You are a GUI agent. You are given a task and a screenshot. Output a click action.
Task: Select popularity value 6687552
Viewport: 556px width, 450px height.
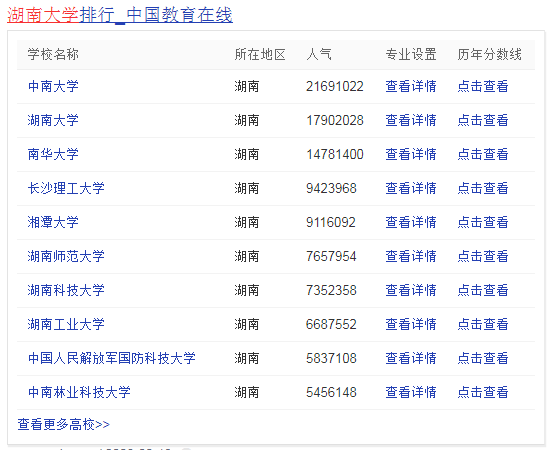(x=331, y=324)
